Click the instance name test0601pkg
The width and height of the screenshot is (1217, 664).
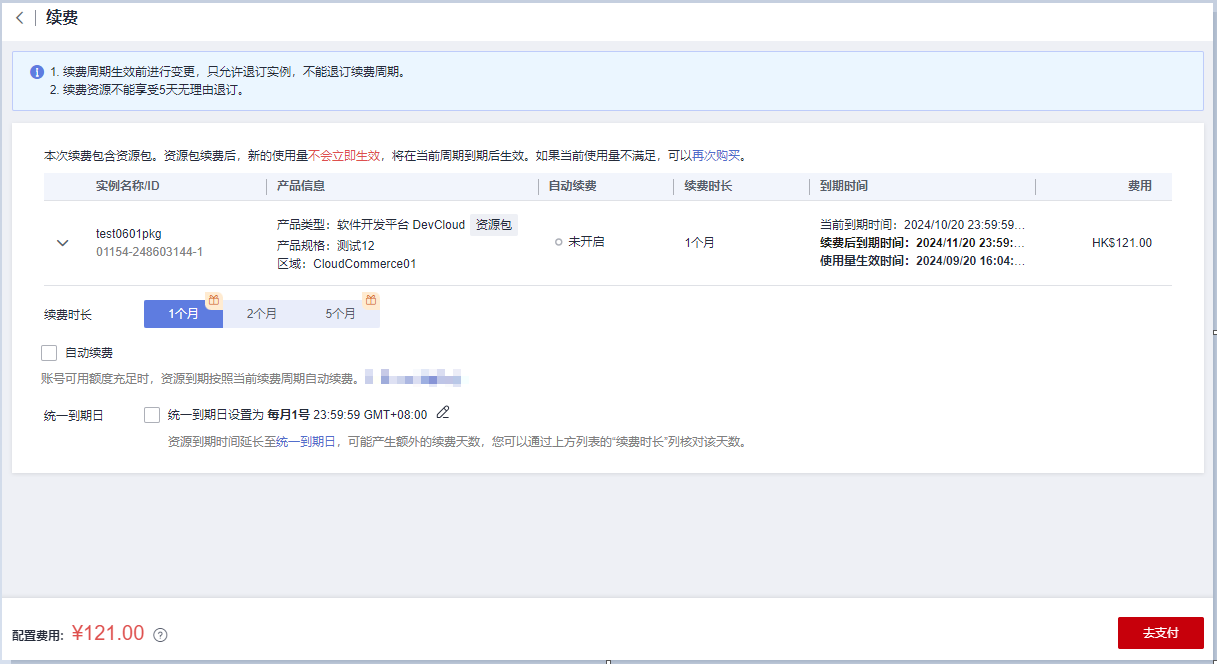pos(128,234)
